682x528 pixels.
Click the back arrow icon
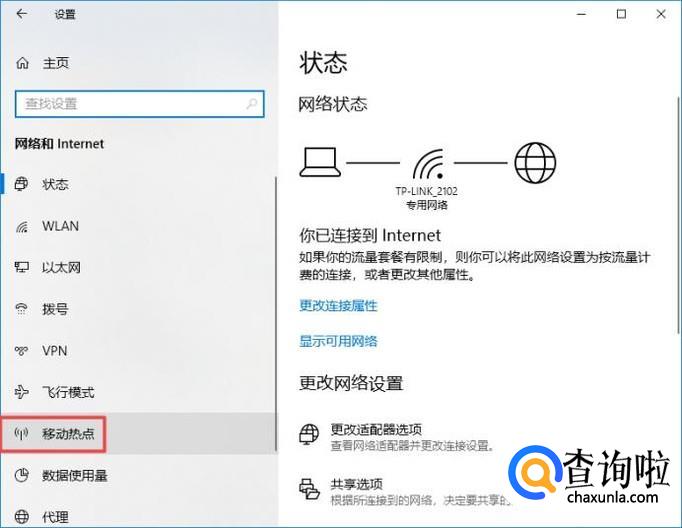pyautogui.click(x=21, y=14)
